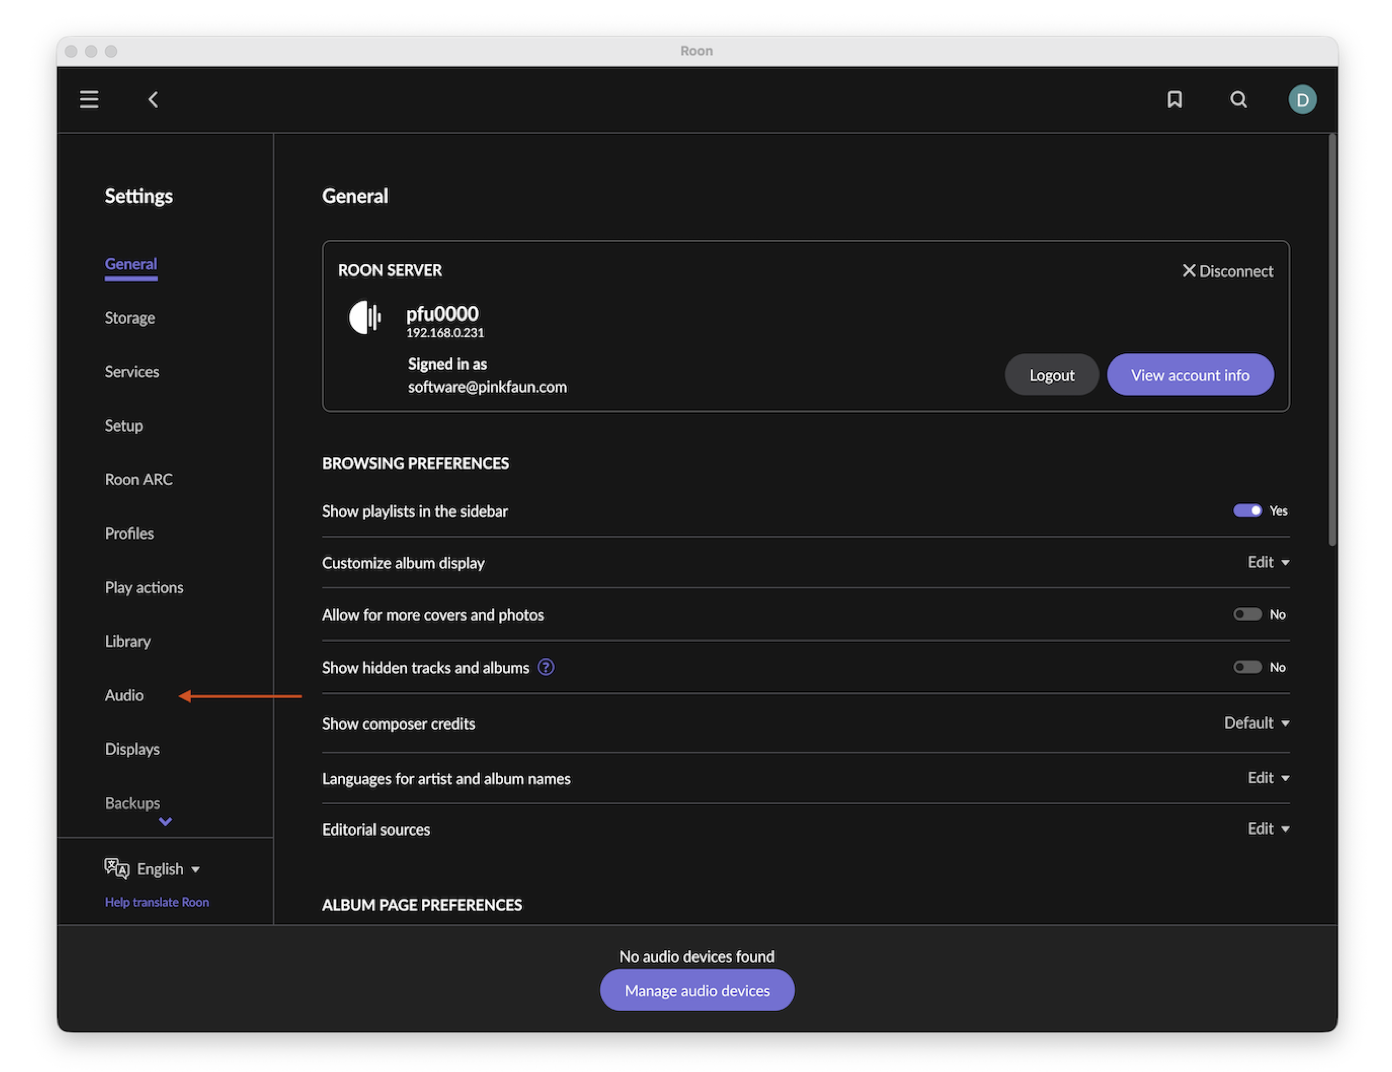Open search with the magnifier icon
1392x1072 pixels.
(1238, 99)
